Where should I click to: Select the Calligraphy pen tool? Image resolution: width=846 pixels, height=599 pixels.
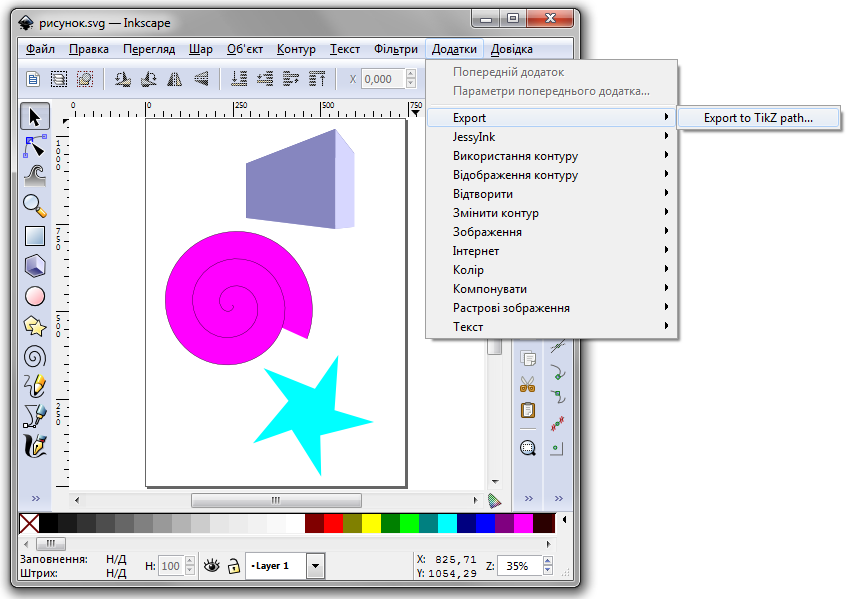36,445
